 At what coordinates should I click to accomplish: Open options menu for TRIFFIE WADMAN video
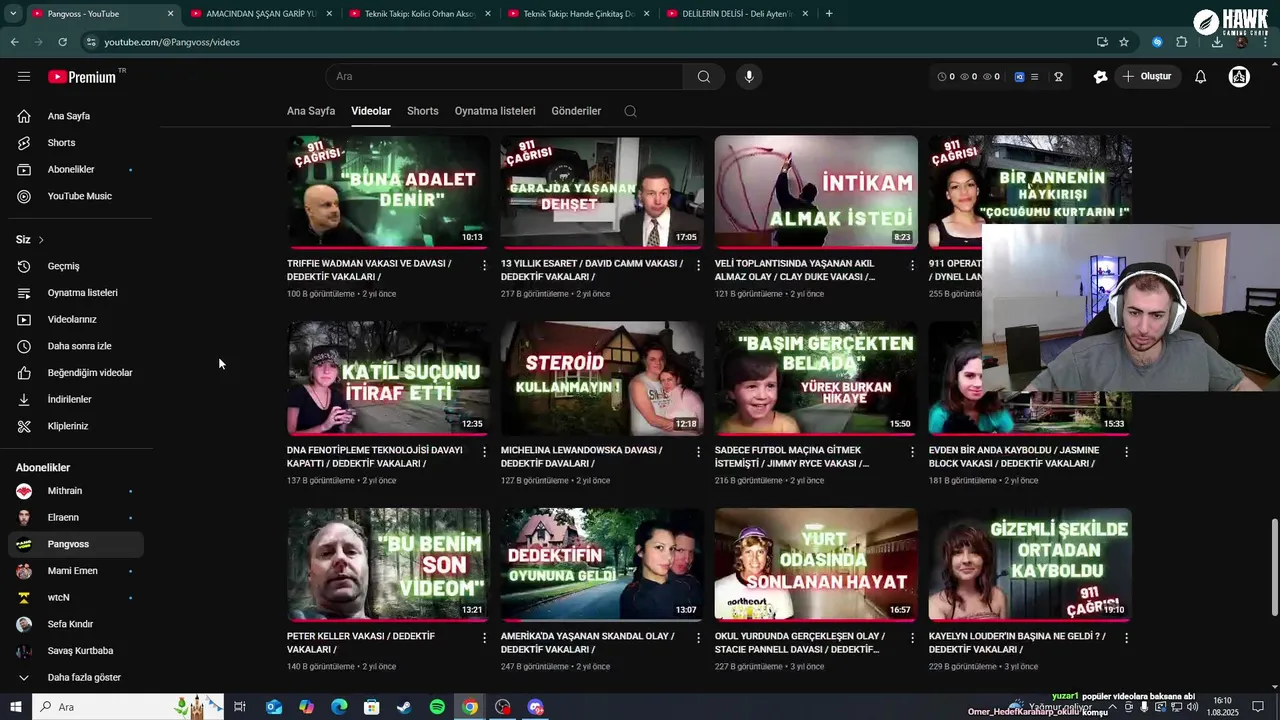pyautogui.click(x=484, y=265)
